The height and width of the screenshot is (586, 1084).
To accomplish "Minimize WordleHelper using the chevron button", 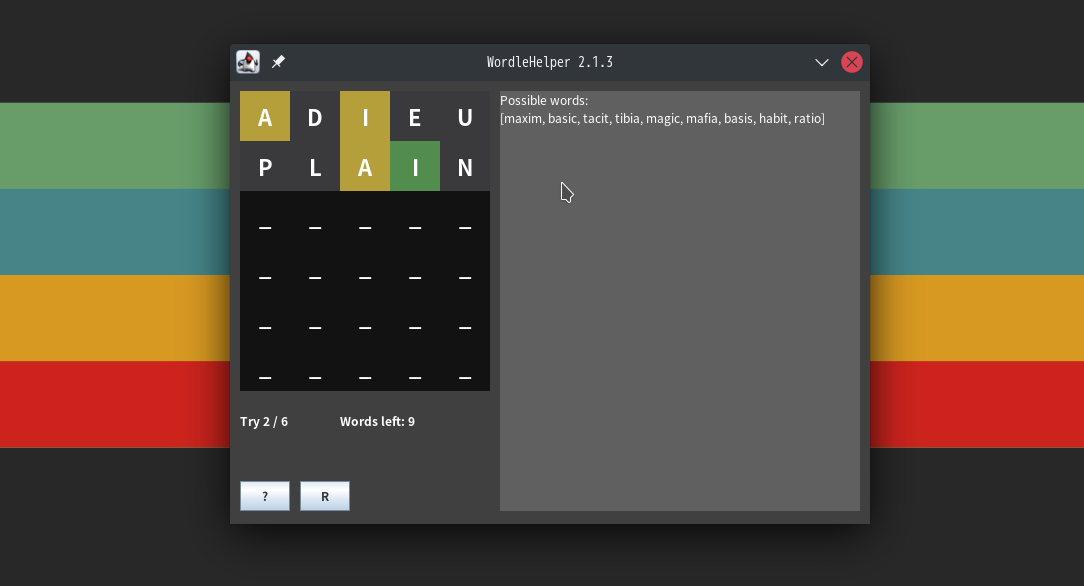I will pyautogui.click(x=821, y=62).
